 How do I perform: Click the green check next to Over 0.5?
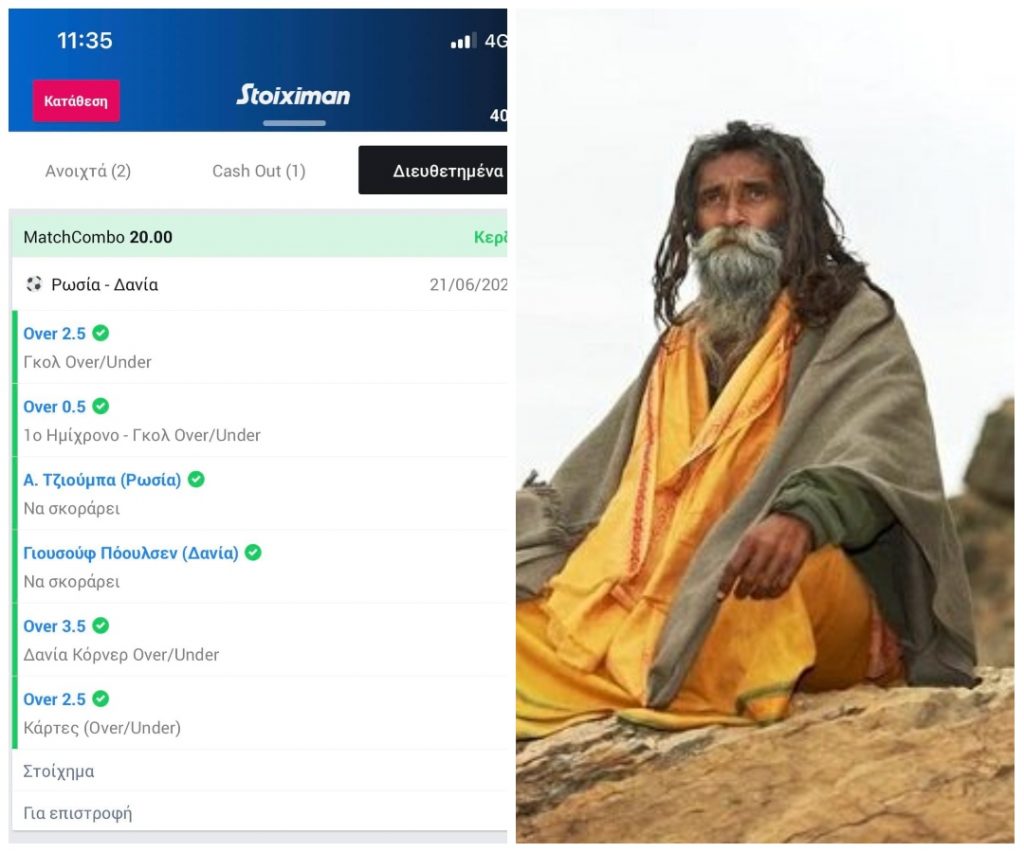101,406
